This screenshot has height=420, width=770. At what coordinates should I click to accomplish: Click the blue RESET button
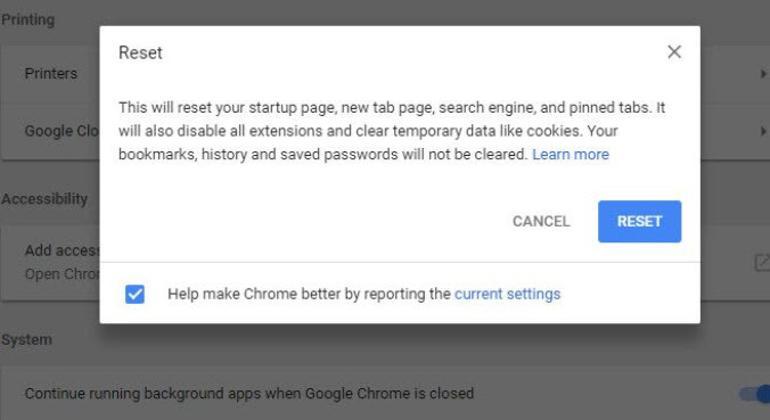tap(639, 221)
